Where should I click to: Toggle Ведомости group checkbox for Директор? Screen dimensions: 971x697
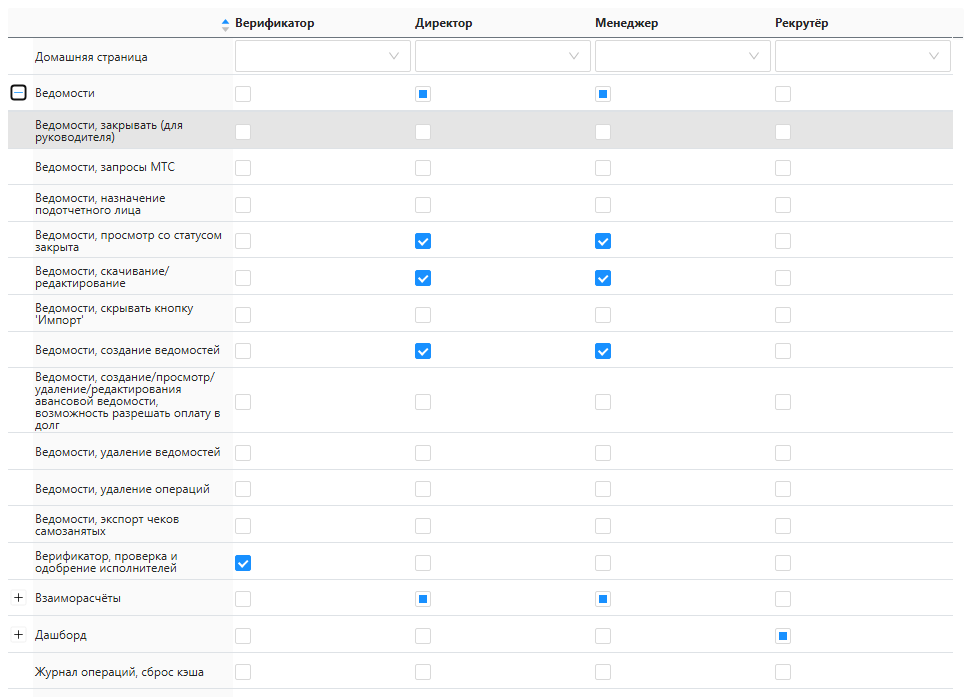tap(423, 94)
